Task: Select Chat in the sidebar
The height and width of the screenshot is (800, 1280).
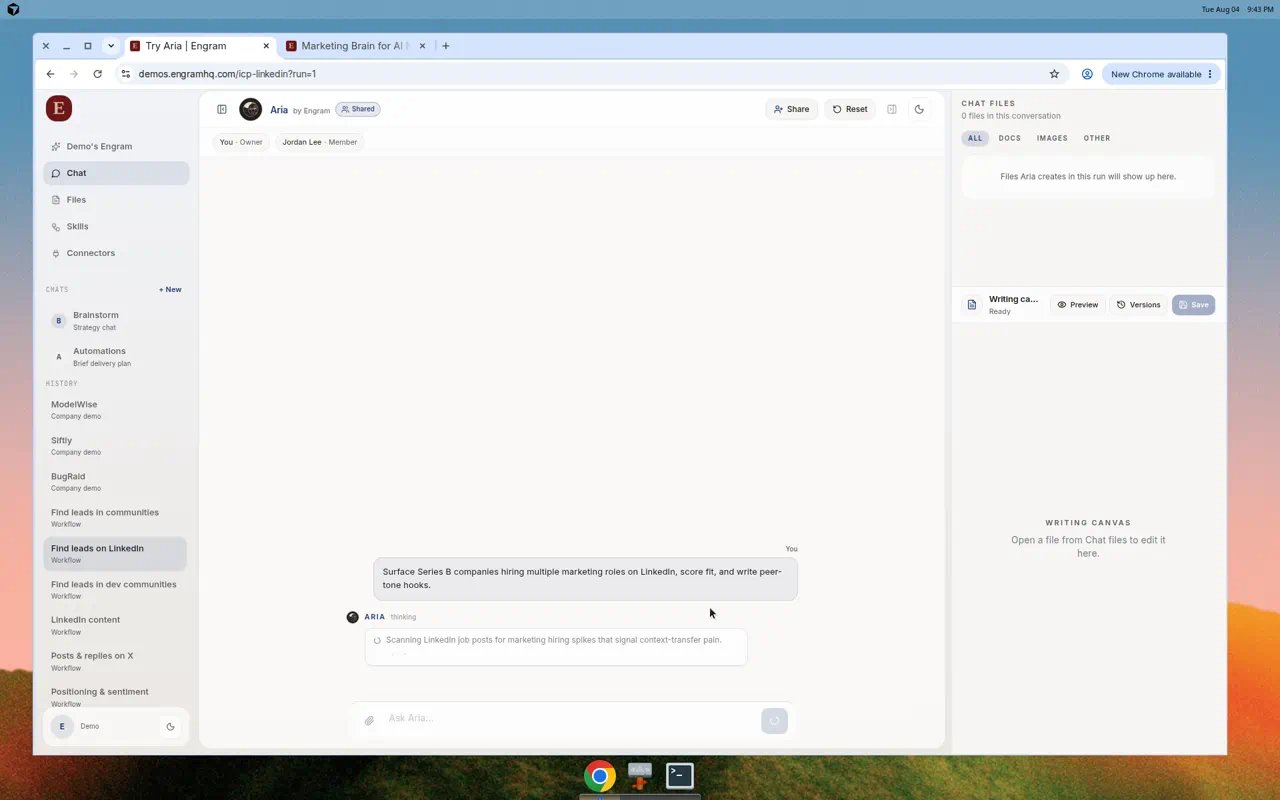Action: 116,173
